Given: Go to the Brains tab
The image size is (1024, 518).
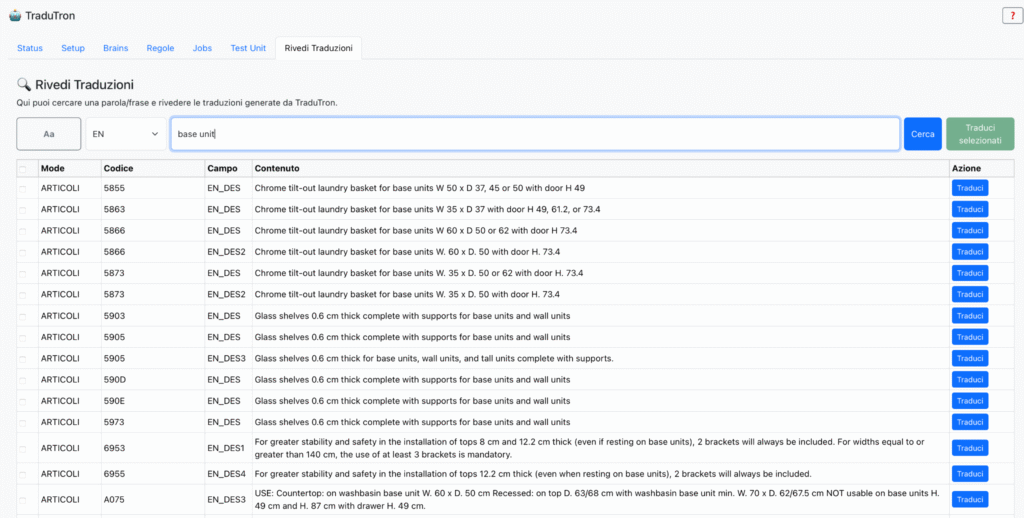Looking at the screenshot, I should 116,48.
